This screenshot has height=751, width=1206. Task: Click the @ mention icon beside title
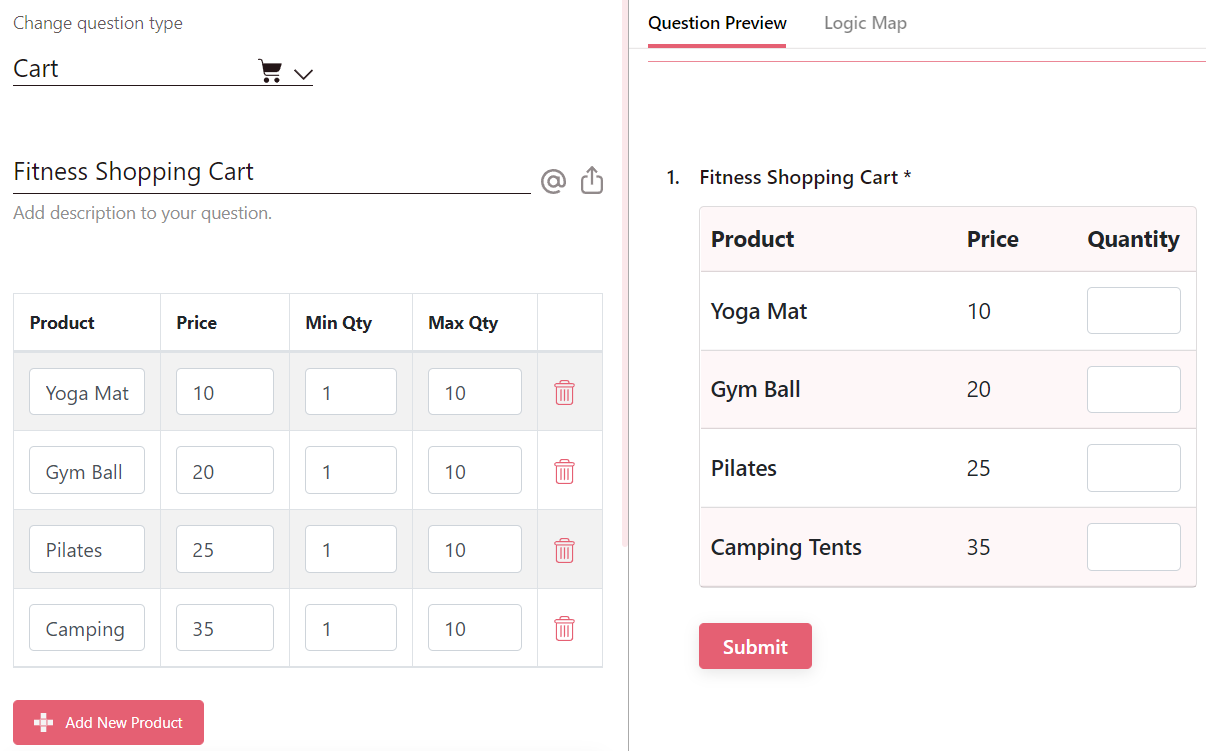click(x=553, y=181)
